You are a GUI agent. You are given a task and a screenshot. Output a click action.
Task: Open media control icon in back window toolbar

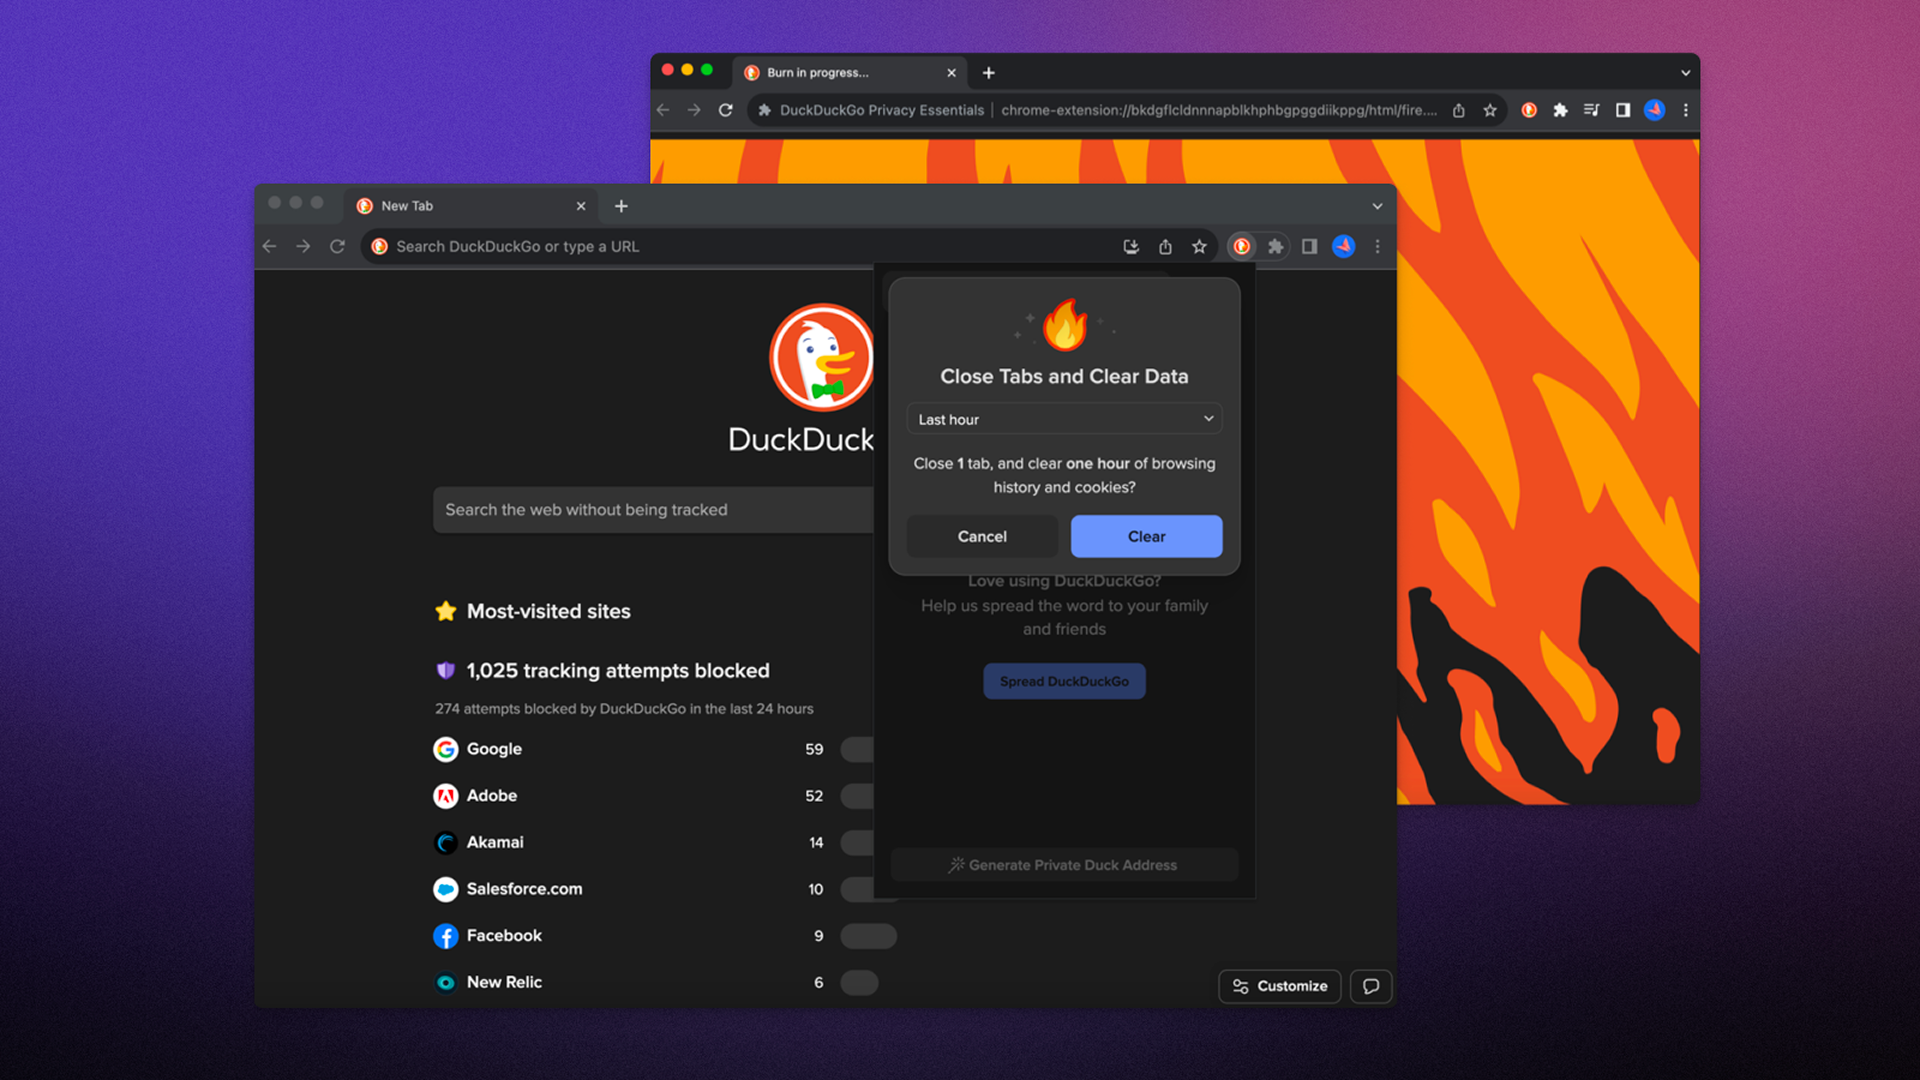[1591, 110]
